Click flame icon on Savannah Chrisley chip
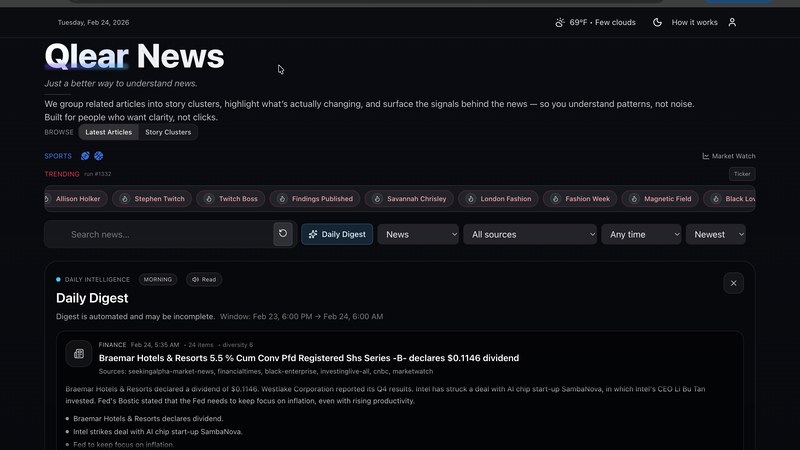Viewport: 800px width, 450px height. (x=377, y=199)
